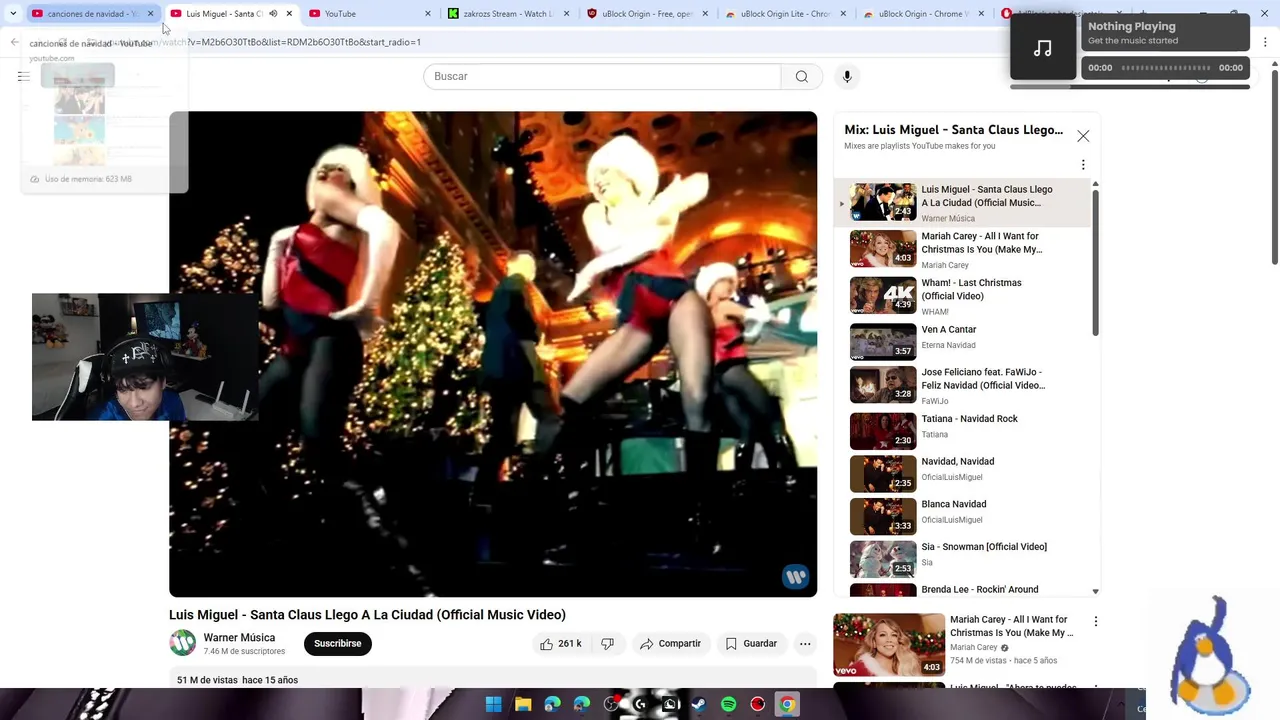Open recommended Mariah Carey video thumbnail
This screenshot has width=1280, height=720.
[x=889, y=645]
